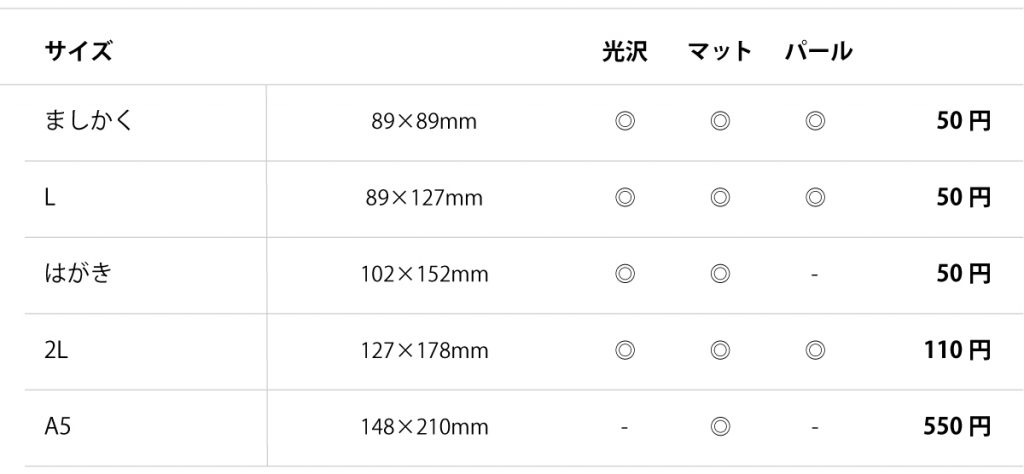The height and width of the screenshot is (474, 1024).
Task: Click the サイズ column header
Action: click(78, 50)
